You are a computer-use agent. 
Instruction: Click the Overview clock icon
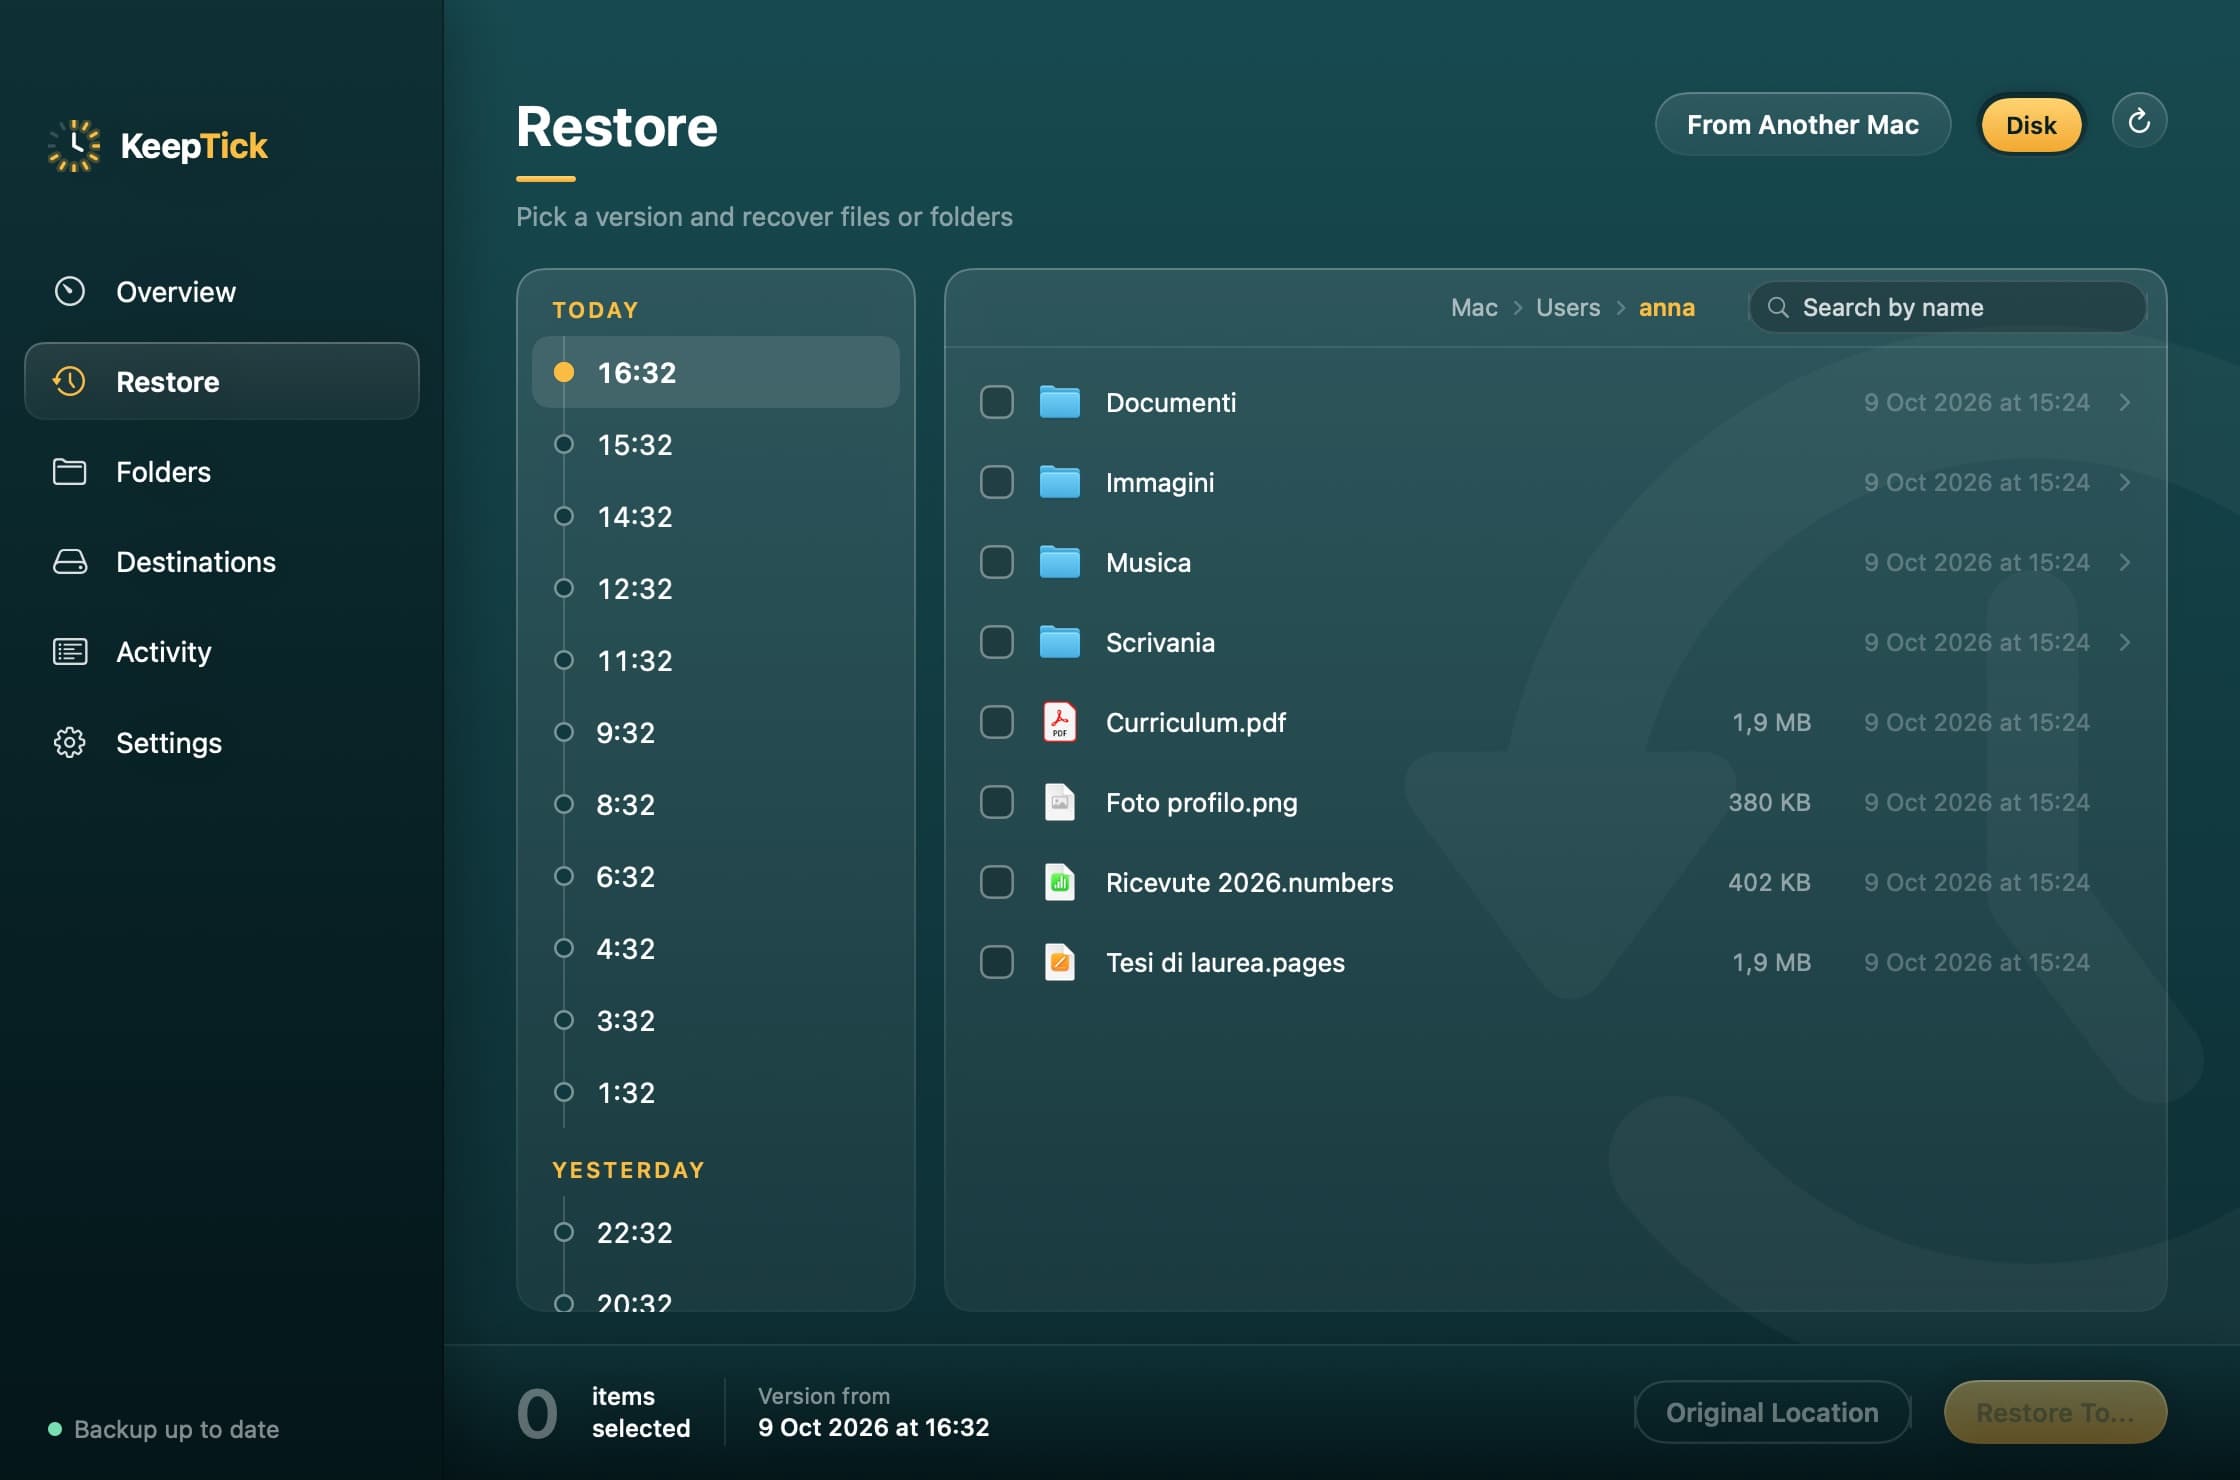click(x=69, y=291)
